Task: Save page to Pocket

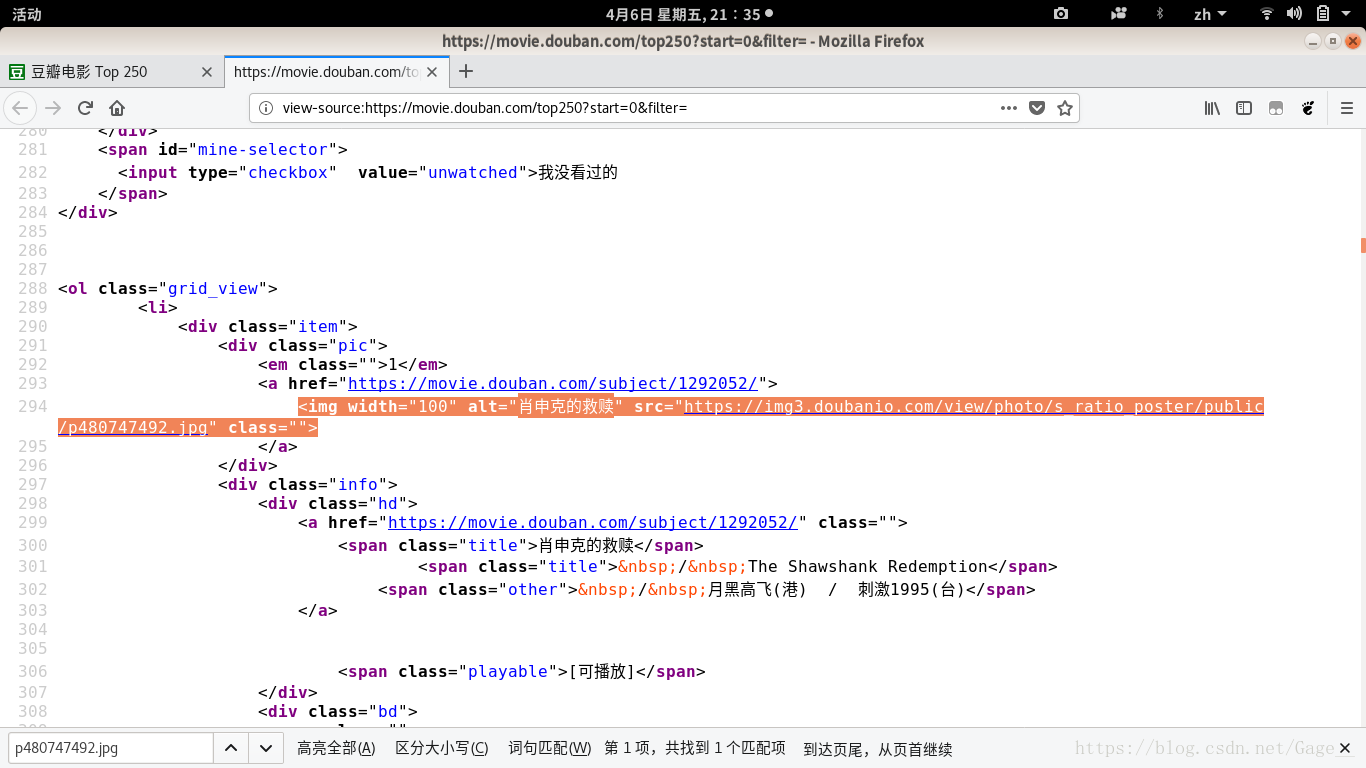Action: click(x=1037, y=108)
